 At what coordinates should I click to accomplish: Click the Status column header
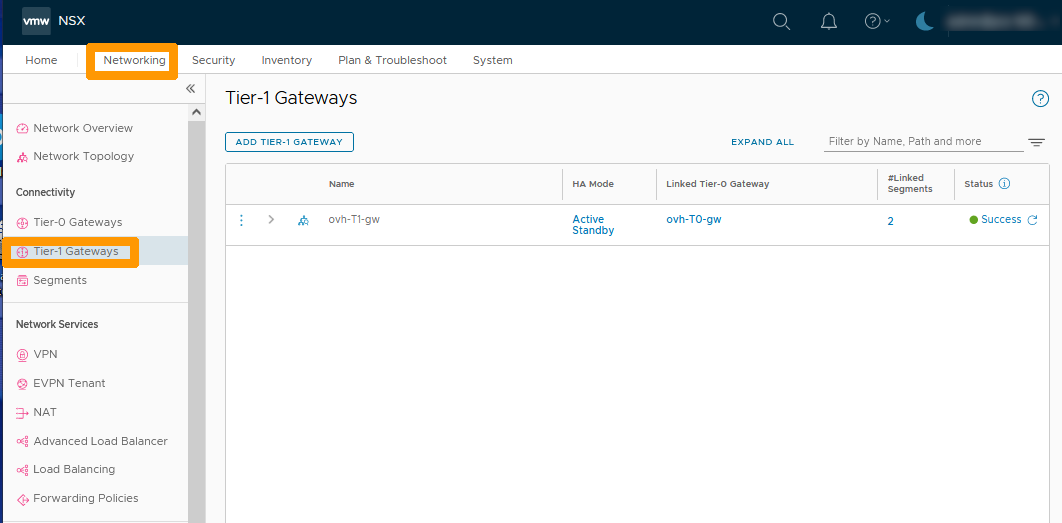tap(979, 184)
